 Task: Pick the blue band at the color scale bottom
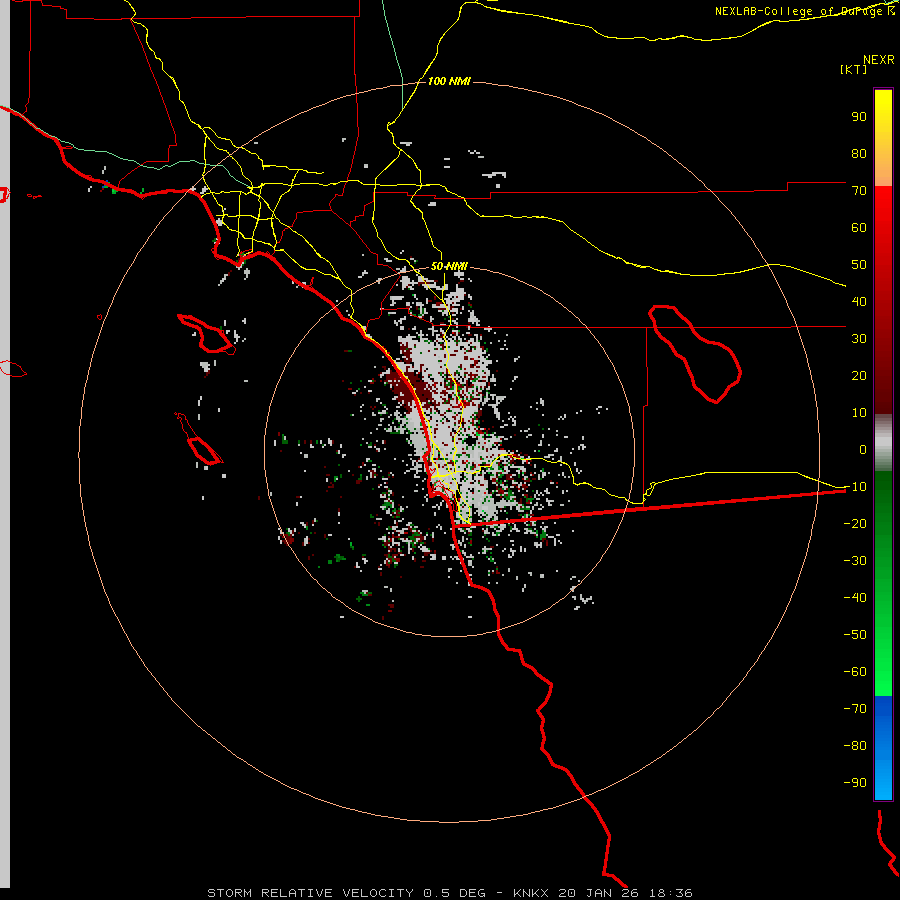pyautogui.click(x=883, y=748)
